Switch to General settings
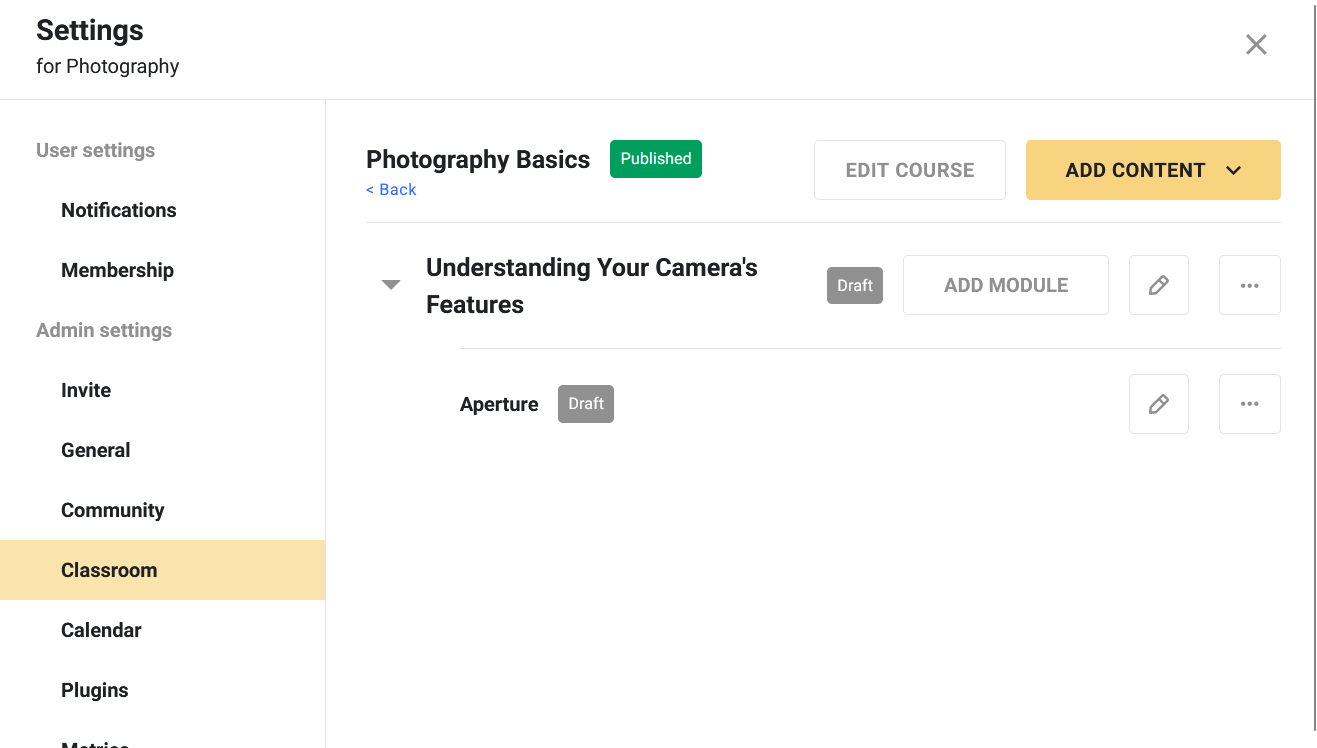Viewport: 1317px width, 748px height. click(x=96, y=450)
